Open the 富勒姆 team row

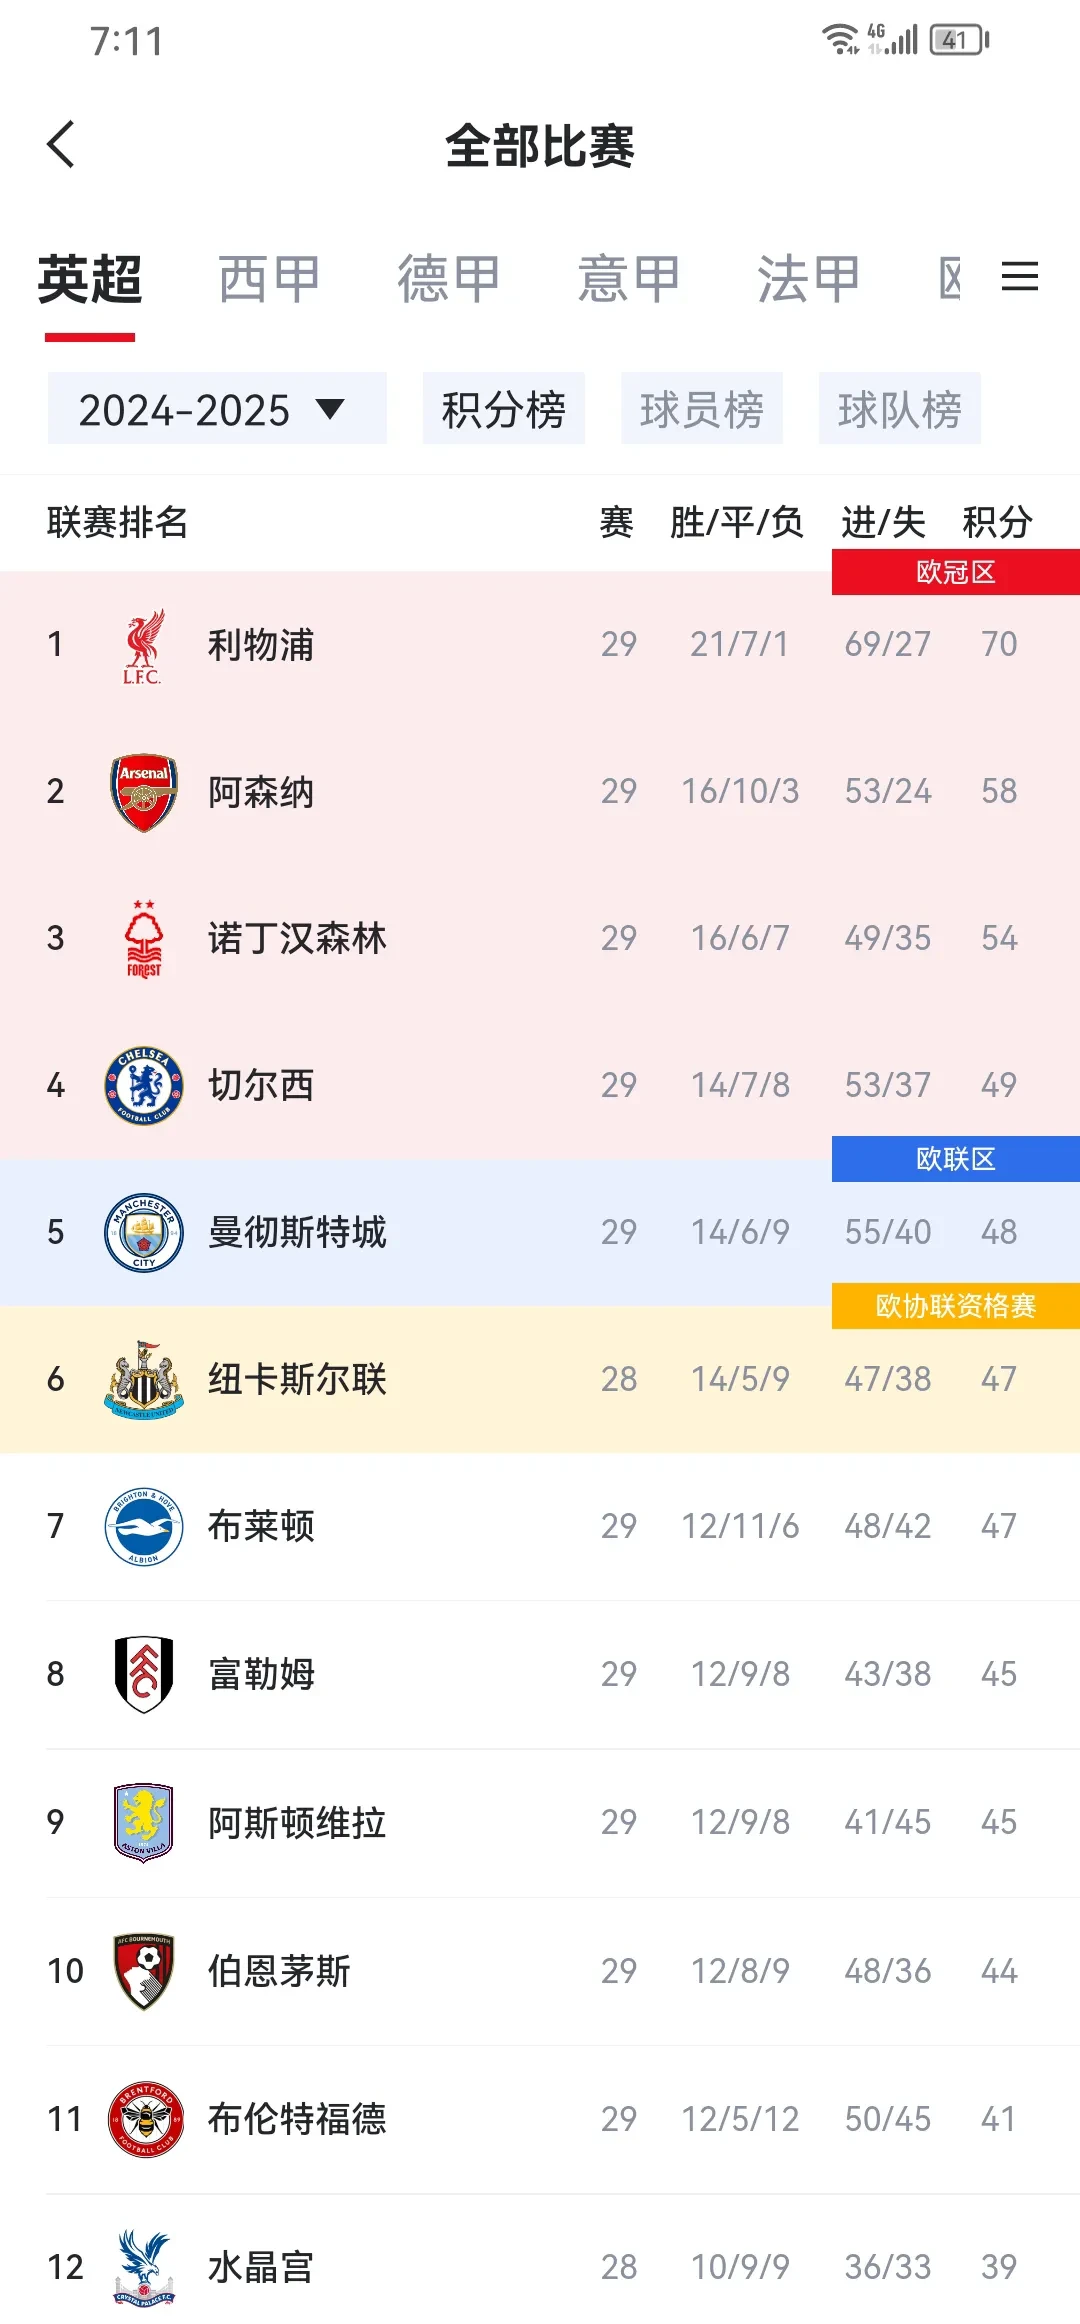pos(540,1674)
